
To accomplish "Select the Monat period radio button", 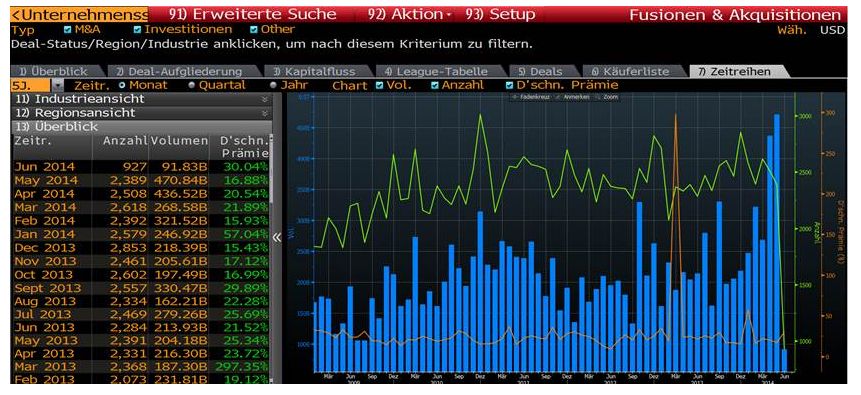I will tap(122, 85).
